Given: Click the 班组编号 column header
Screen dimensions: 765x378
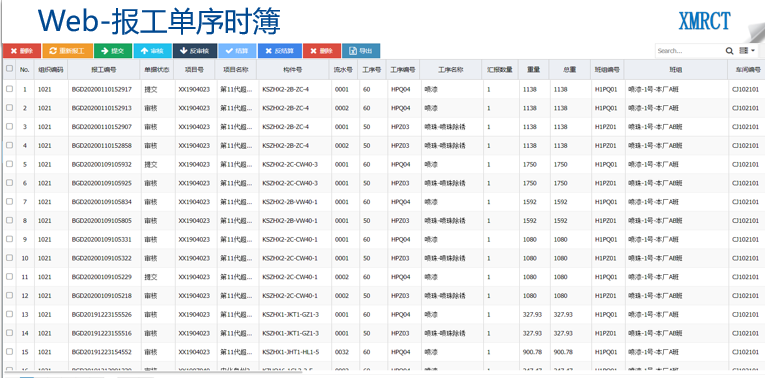Looking at the screenshot, I should tap(607, 70).
